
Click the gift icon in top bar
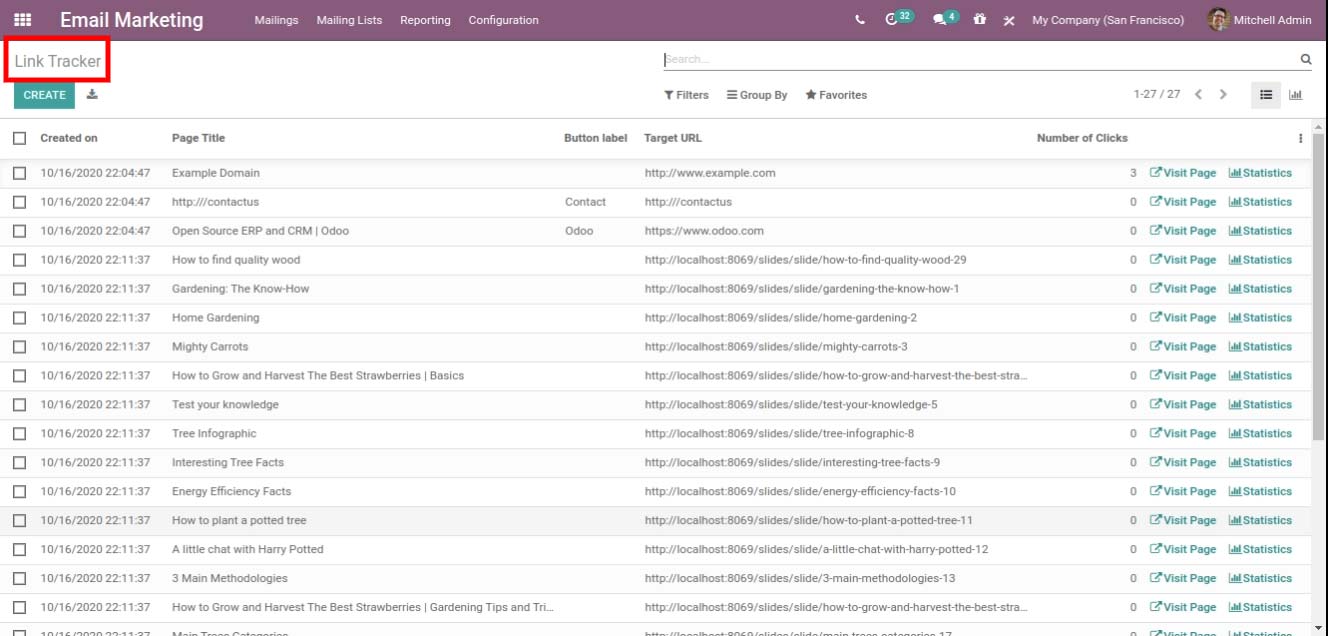980,20
